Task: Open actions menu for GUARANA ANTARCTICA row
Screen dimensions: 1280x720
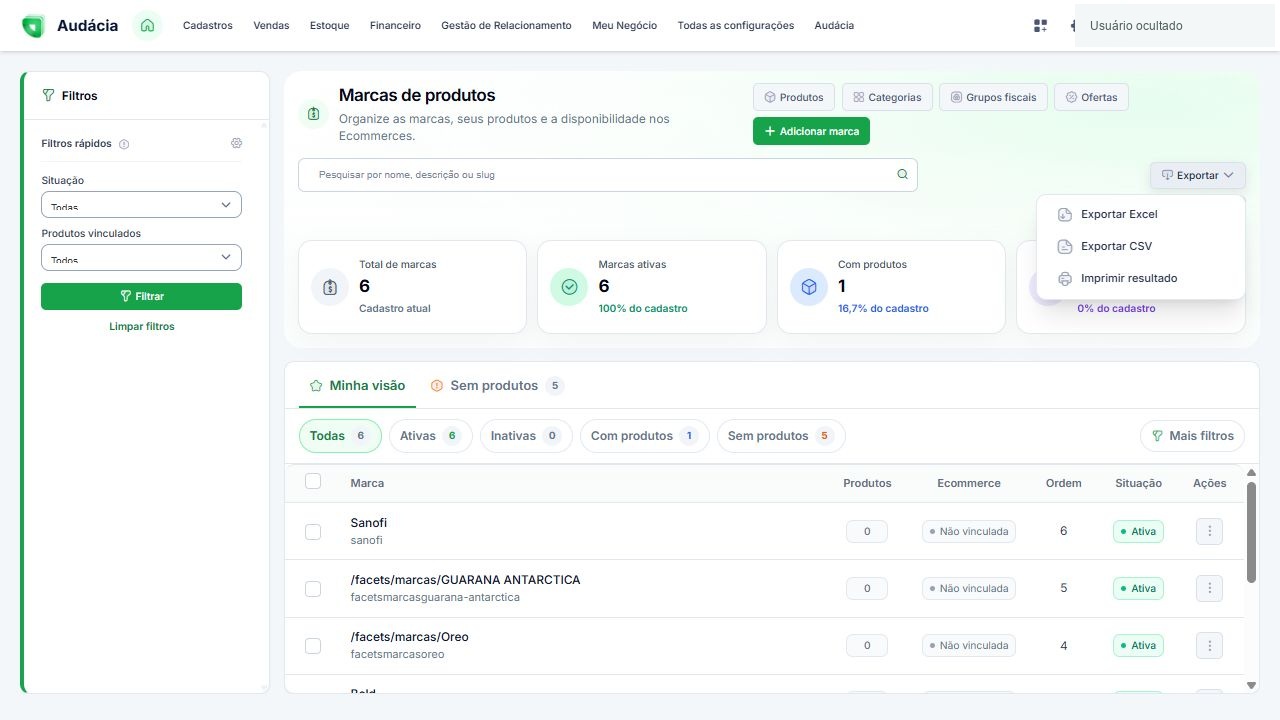Action: tap(1209, 588)
